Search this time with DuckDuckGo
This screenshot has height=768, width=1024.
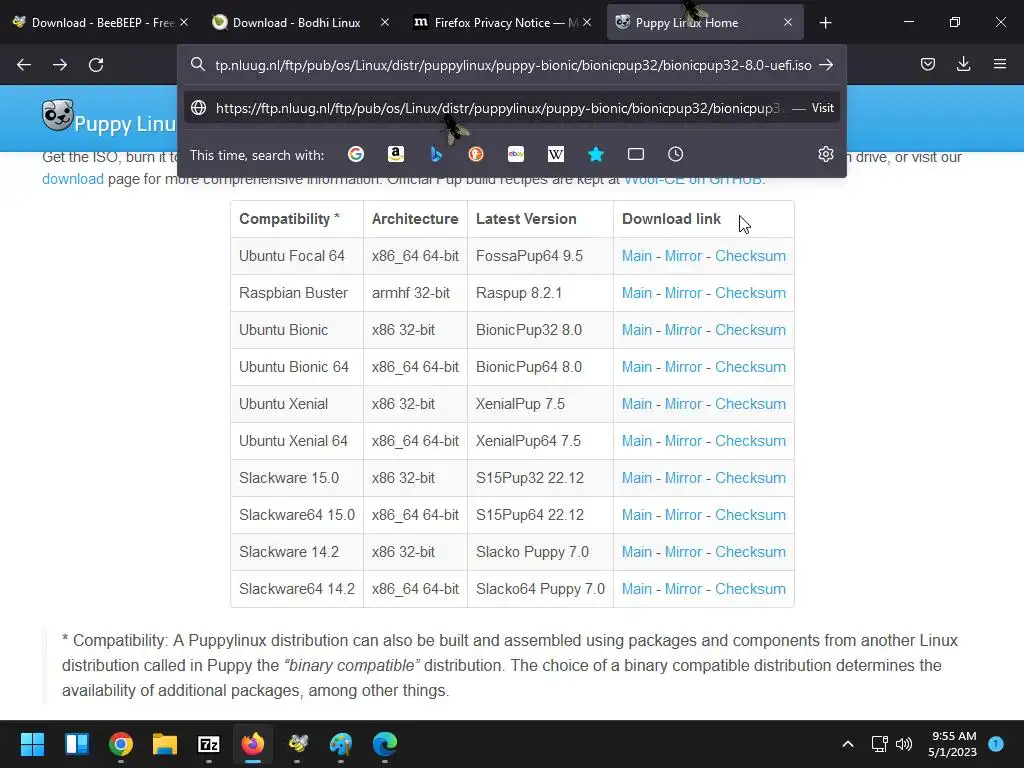476,154
